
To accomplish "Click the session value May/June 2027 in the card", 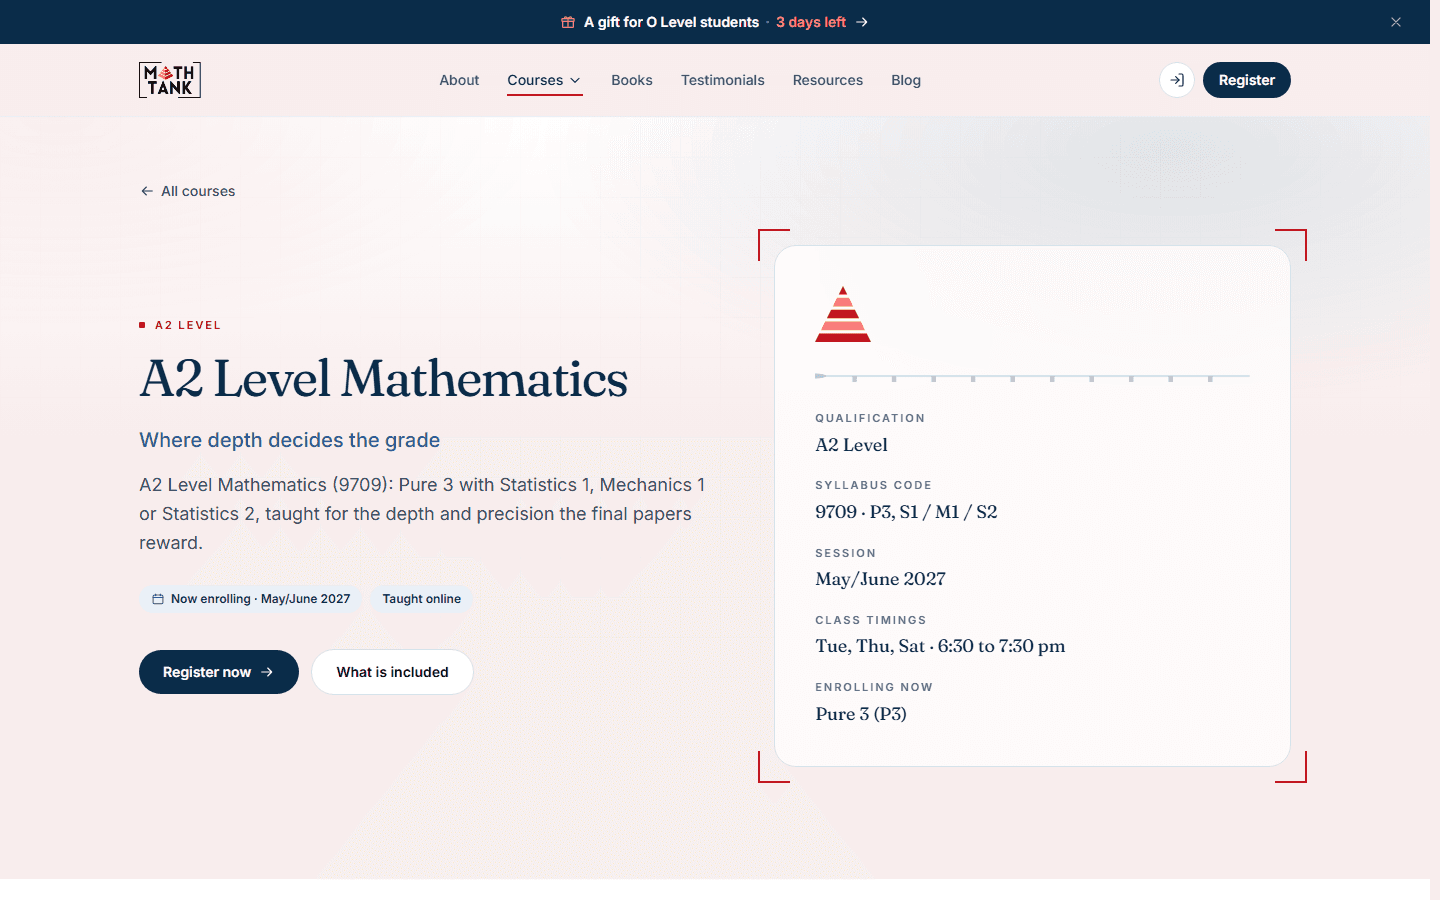I will 880,579.
